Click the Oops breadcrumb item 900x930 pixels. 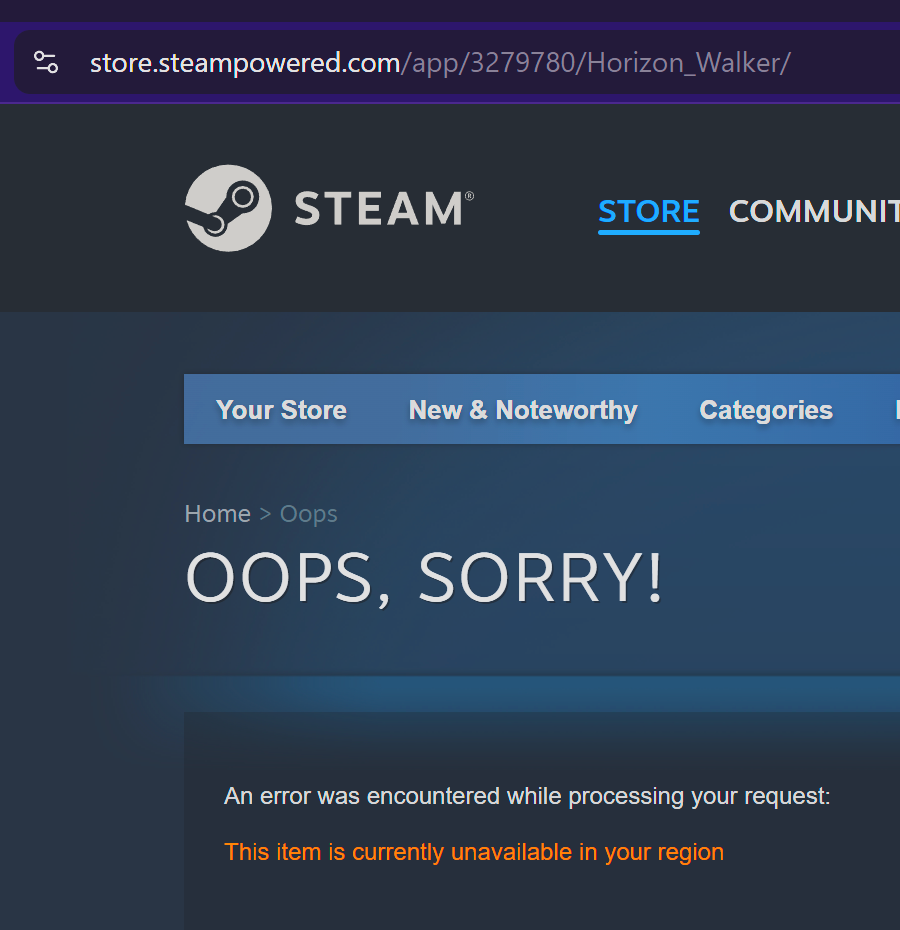tap(309, 514)
